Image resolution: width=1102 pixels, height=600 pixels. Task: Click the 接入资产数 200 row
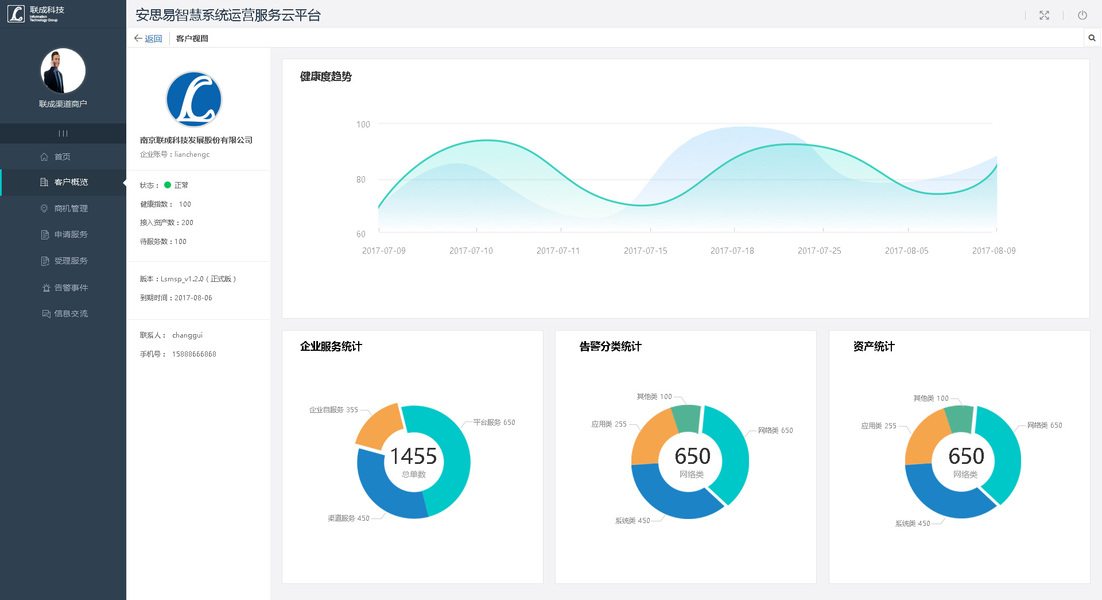(x=167, y=223)
